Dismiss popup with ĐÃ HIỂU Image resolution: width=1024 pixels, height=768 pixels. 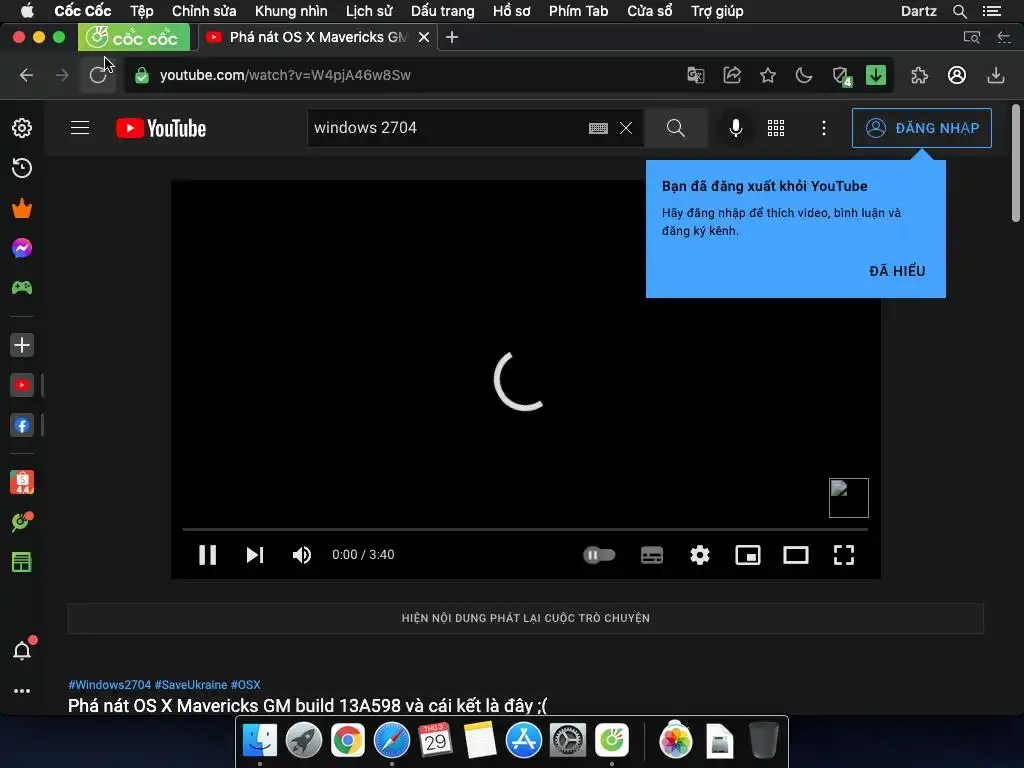click(x=897, y=271)
